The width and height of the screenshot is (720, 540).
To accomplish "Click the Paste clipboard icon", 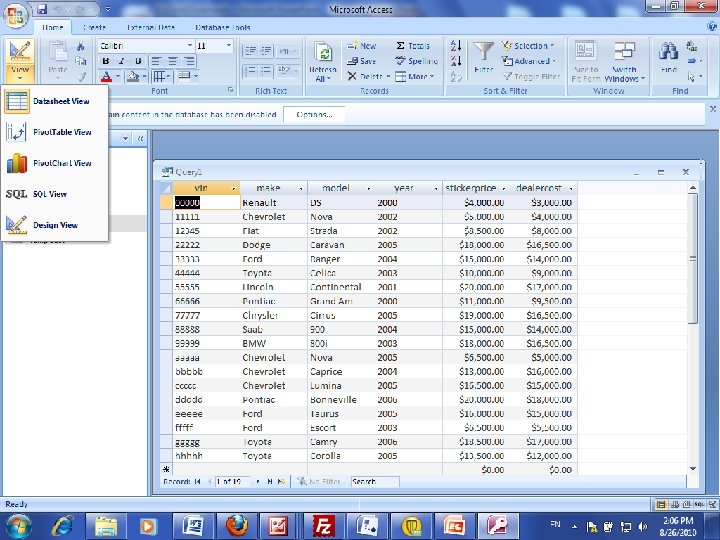I will coord(58,52).
